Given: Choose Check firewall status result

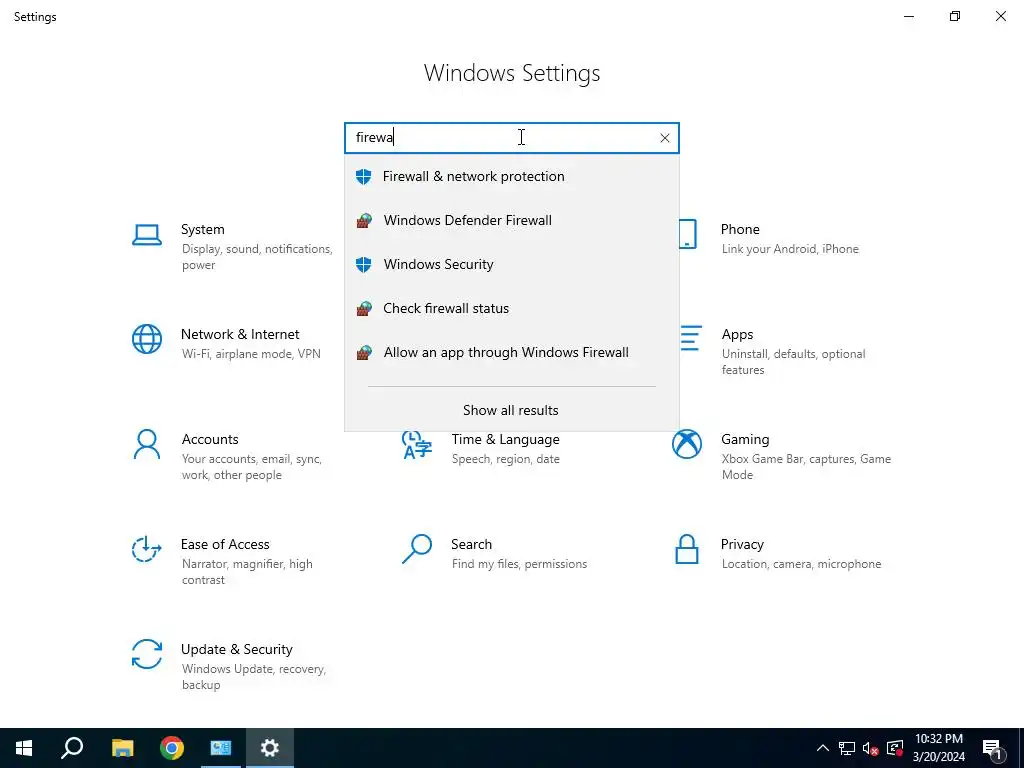Looking at the screenshot, I should point(511,308).
